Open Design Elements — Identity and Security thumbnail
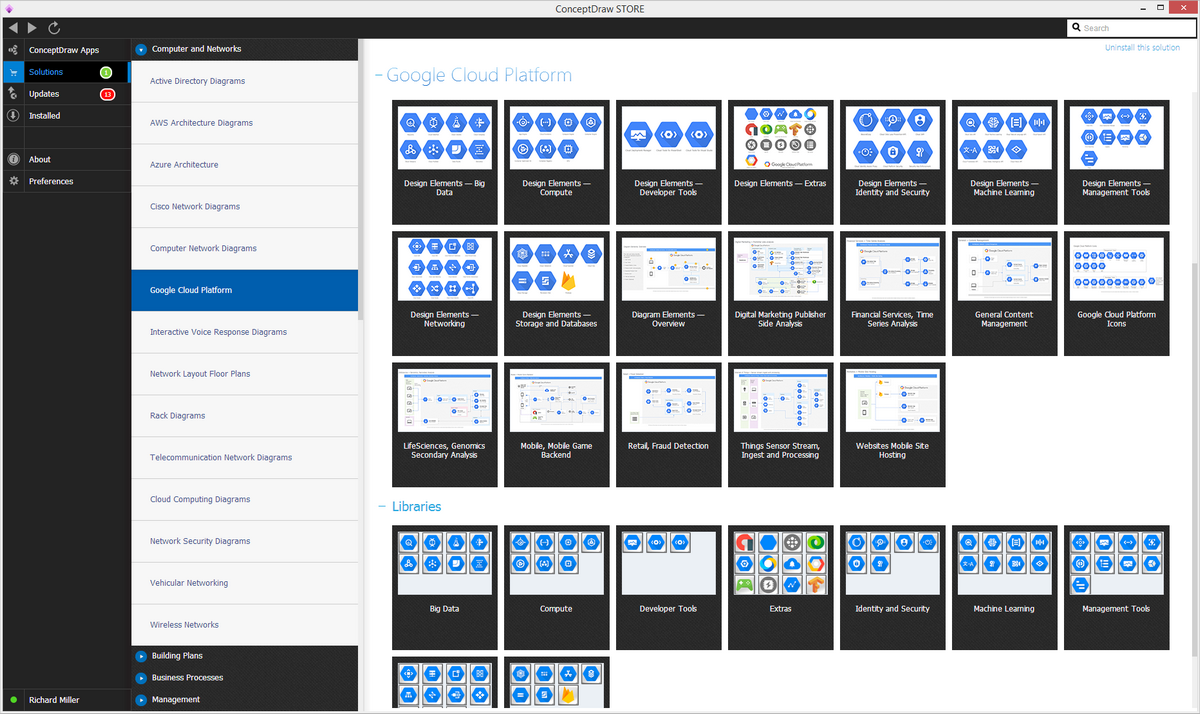 pos(893,162)
